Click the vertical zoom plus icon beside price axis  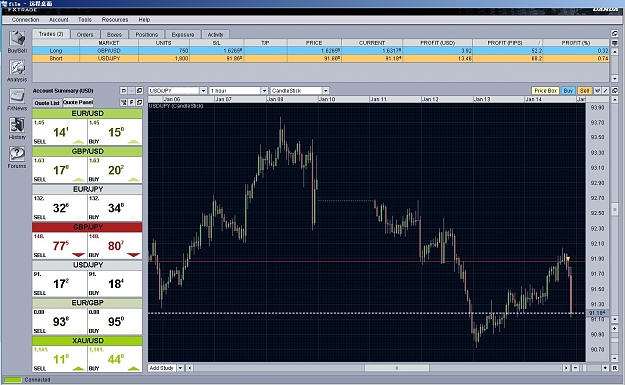coord(615,329)
